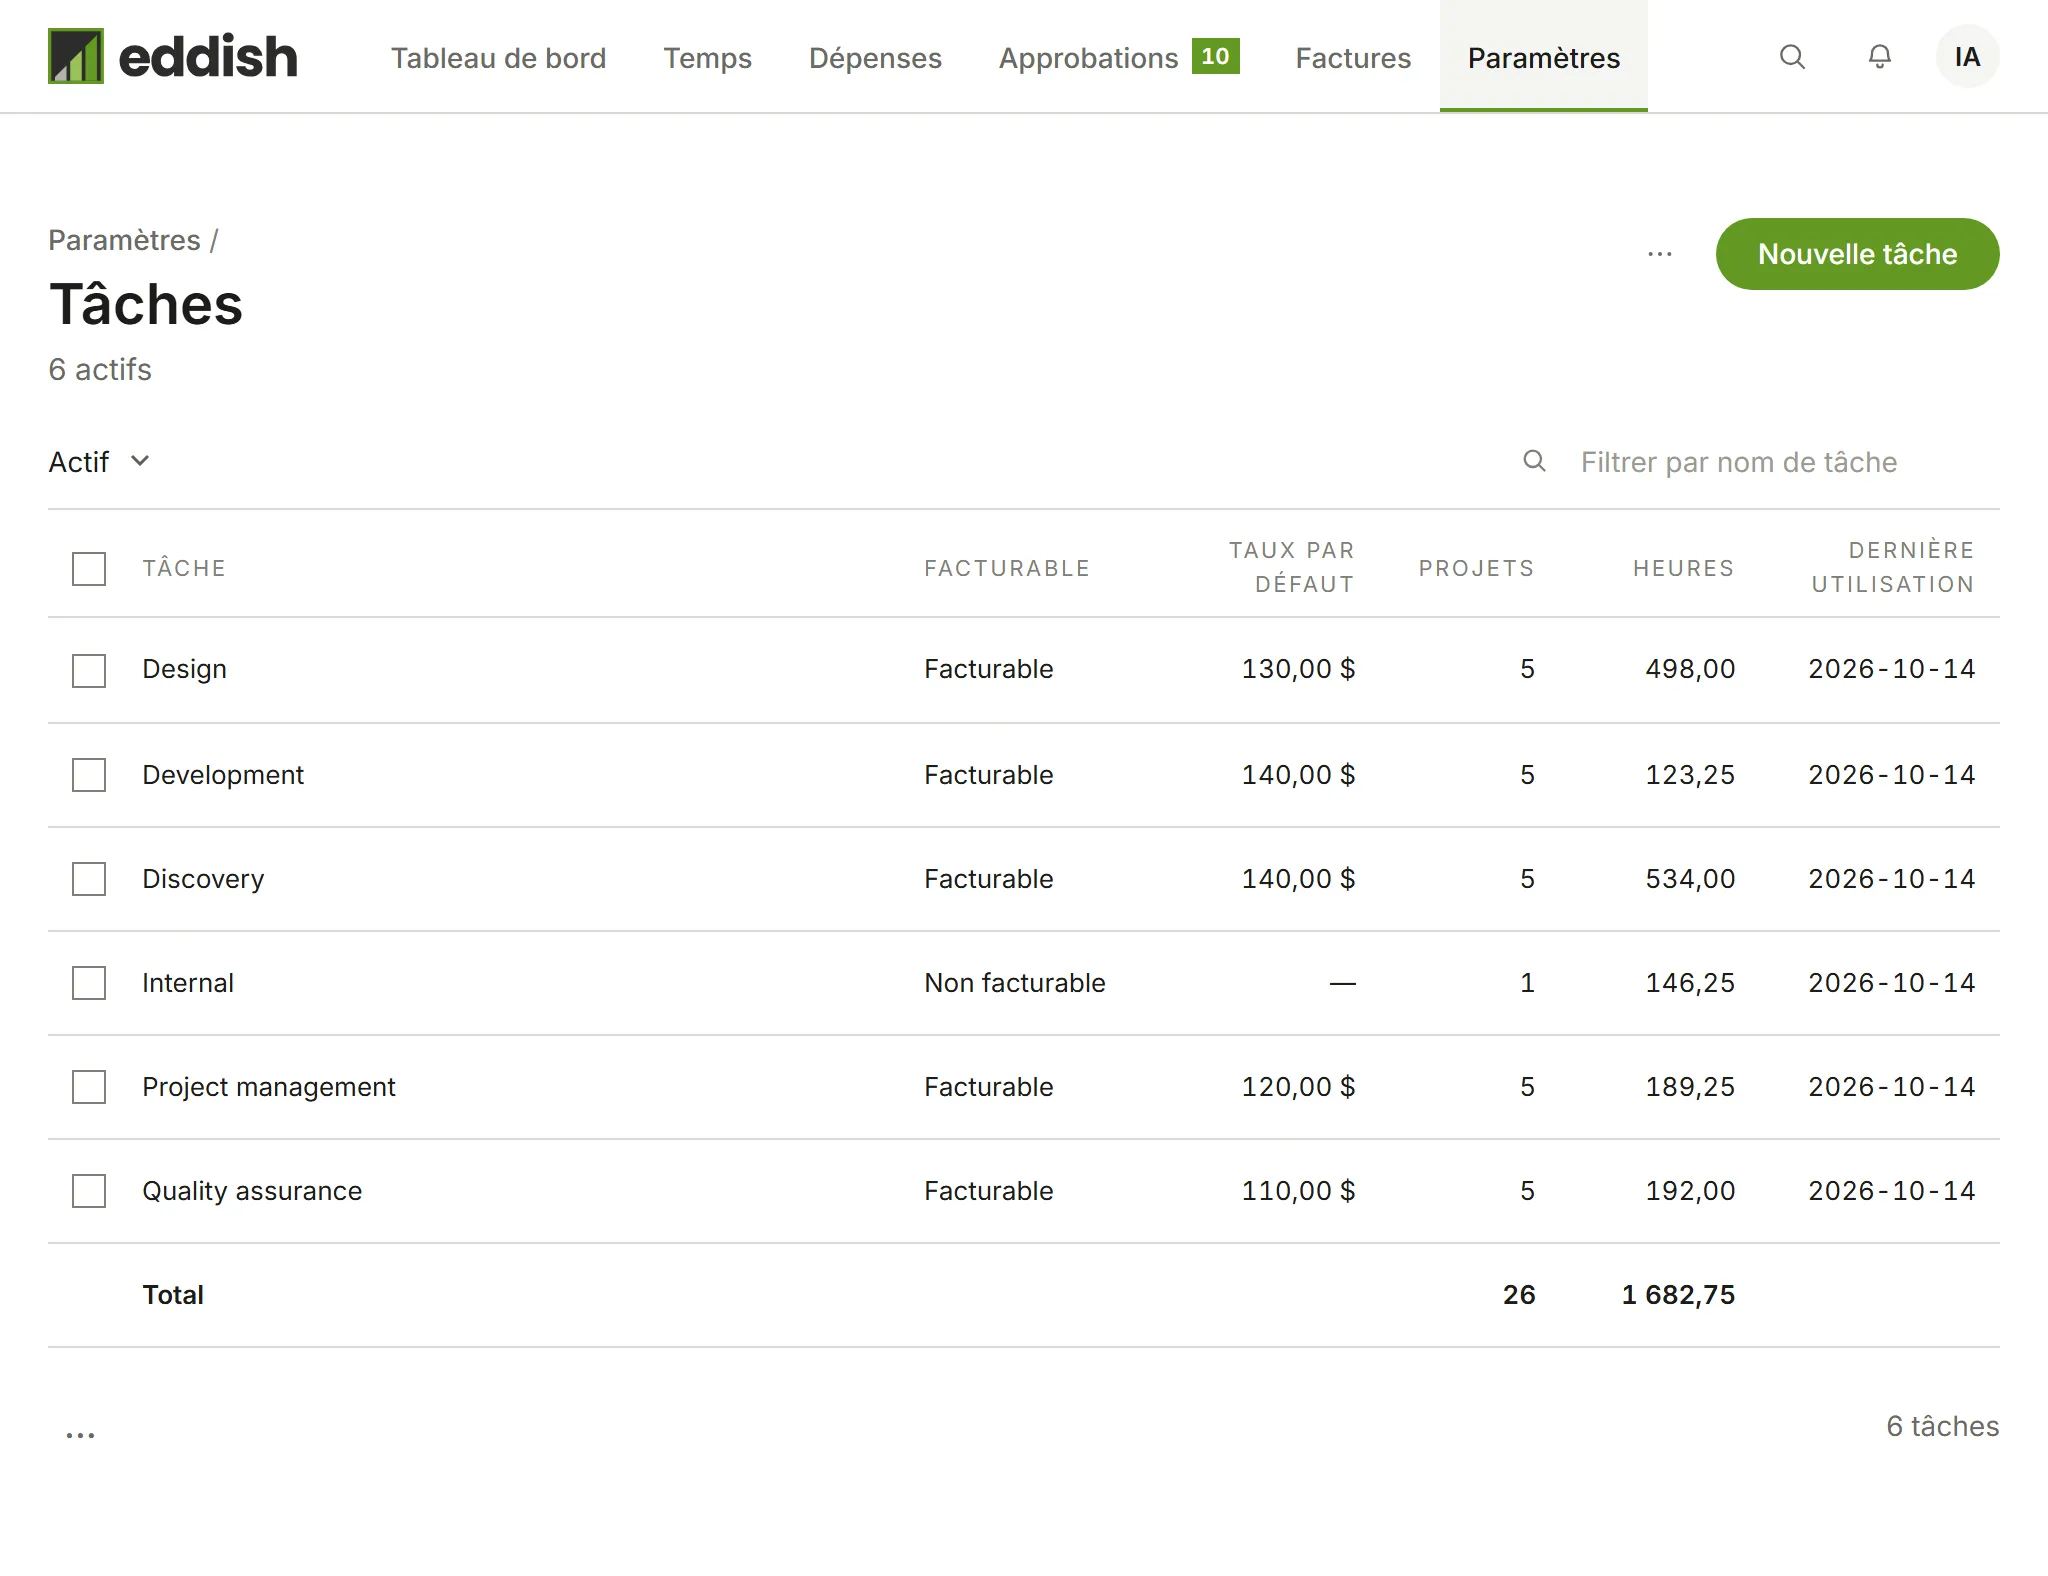Toggle the select-all tasks checkbox

click(89, 569)
